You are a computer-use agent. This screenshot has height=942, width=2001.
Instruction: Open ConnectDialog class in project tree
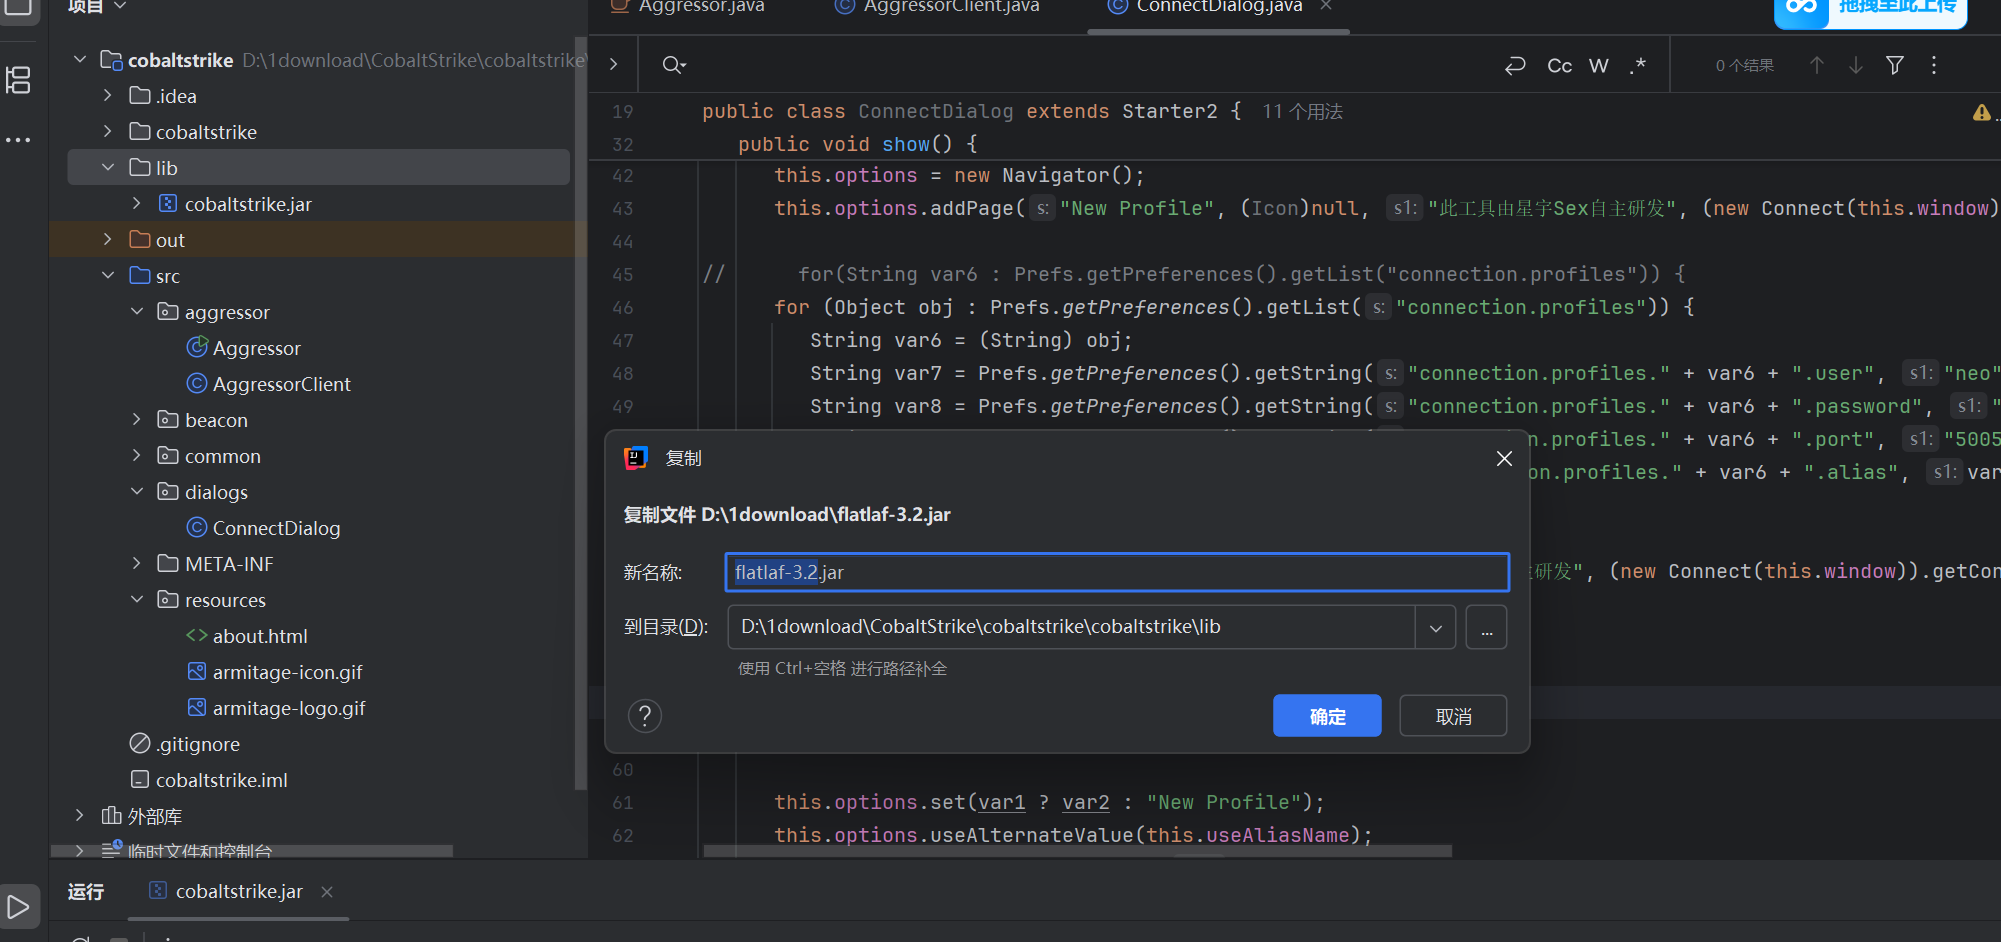click(x=276, y=528)
